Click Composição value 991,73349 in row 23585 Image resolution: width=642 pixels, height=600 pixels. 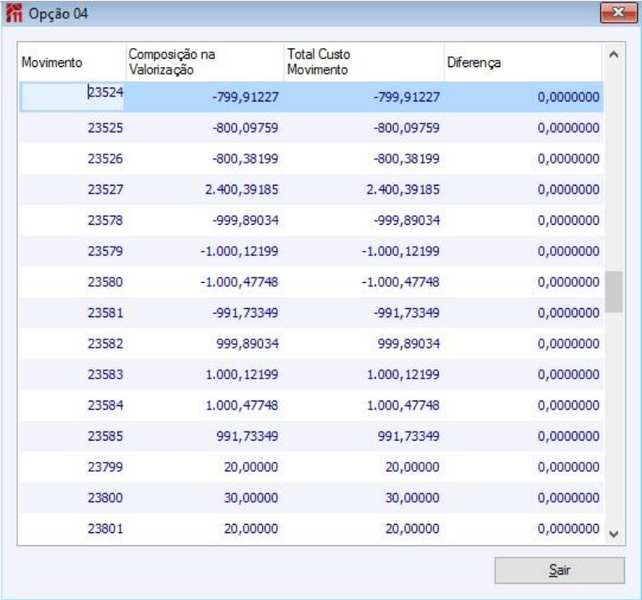click(248, 436)
